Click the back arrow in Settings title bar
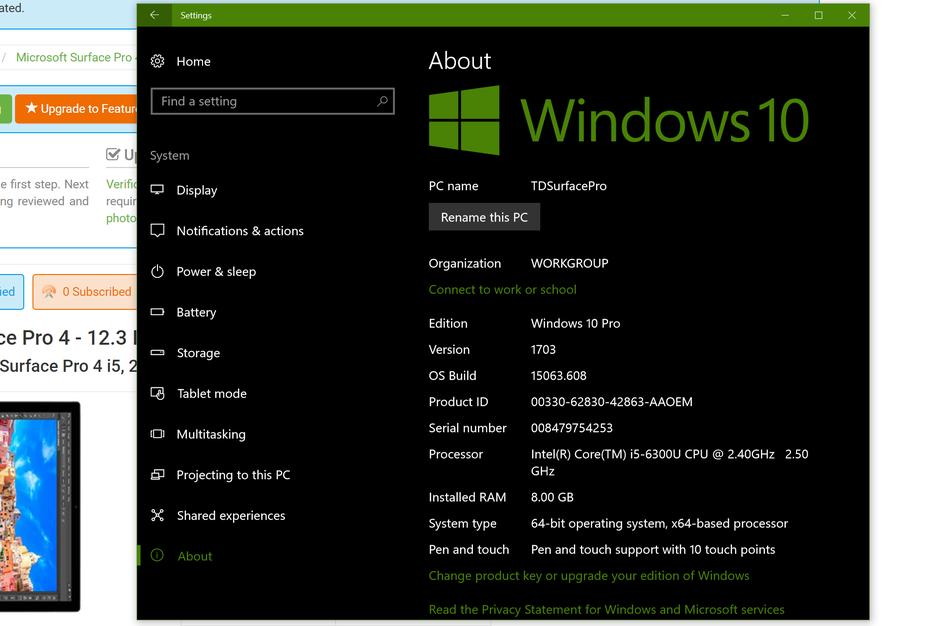Viewport: 940px width, 626px height. [155, 15]
